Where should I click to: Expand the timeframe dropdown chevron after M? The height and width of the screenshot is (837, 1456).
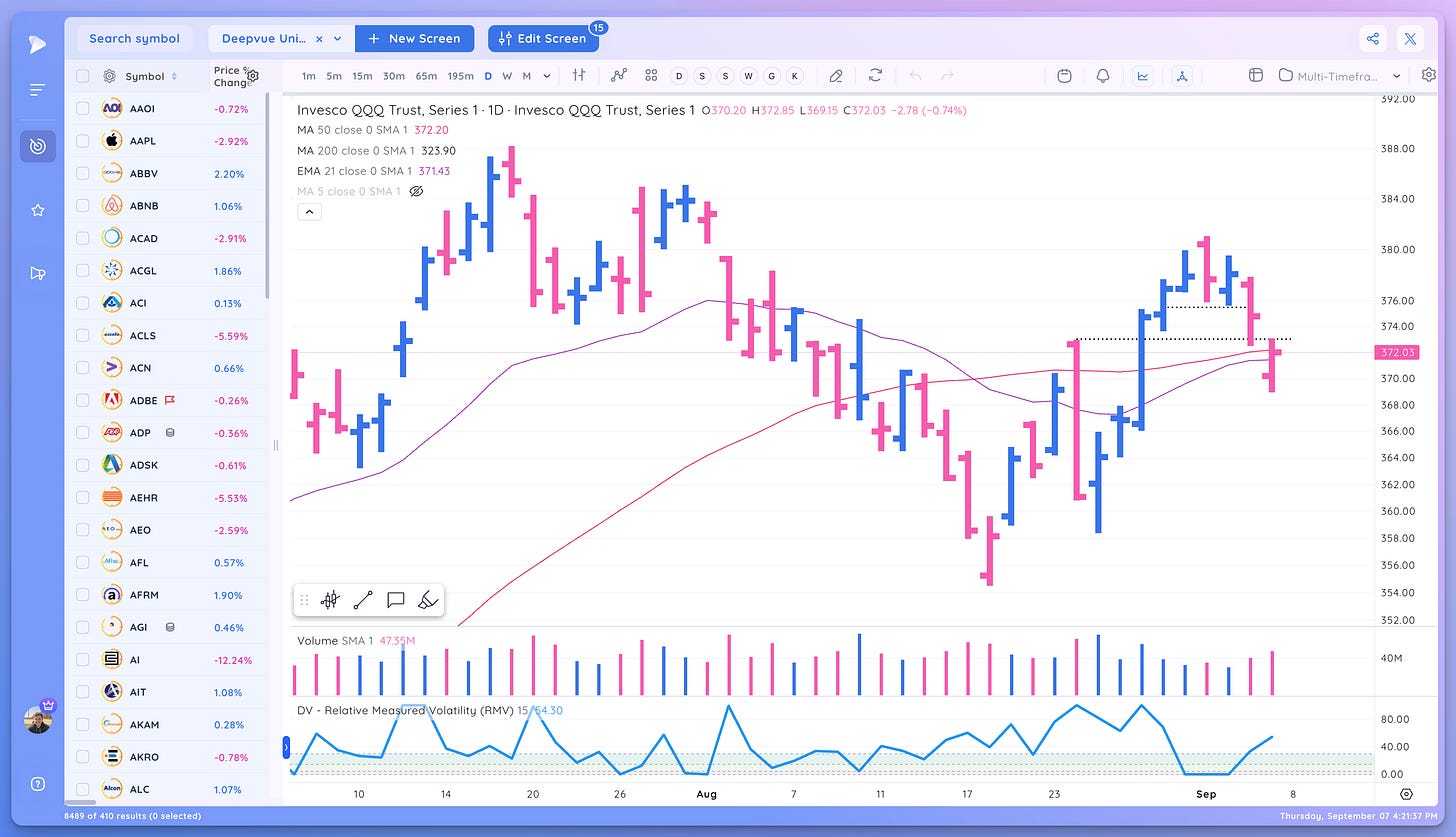[x=547, y=75]
